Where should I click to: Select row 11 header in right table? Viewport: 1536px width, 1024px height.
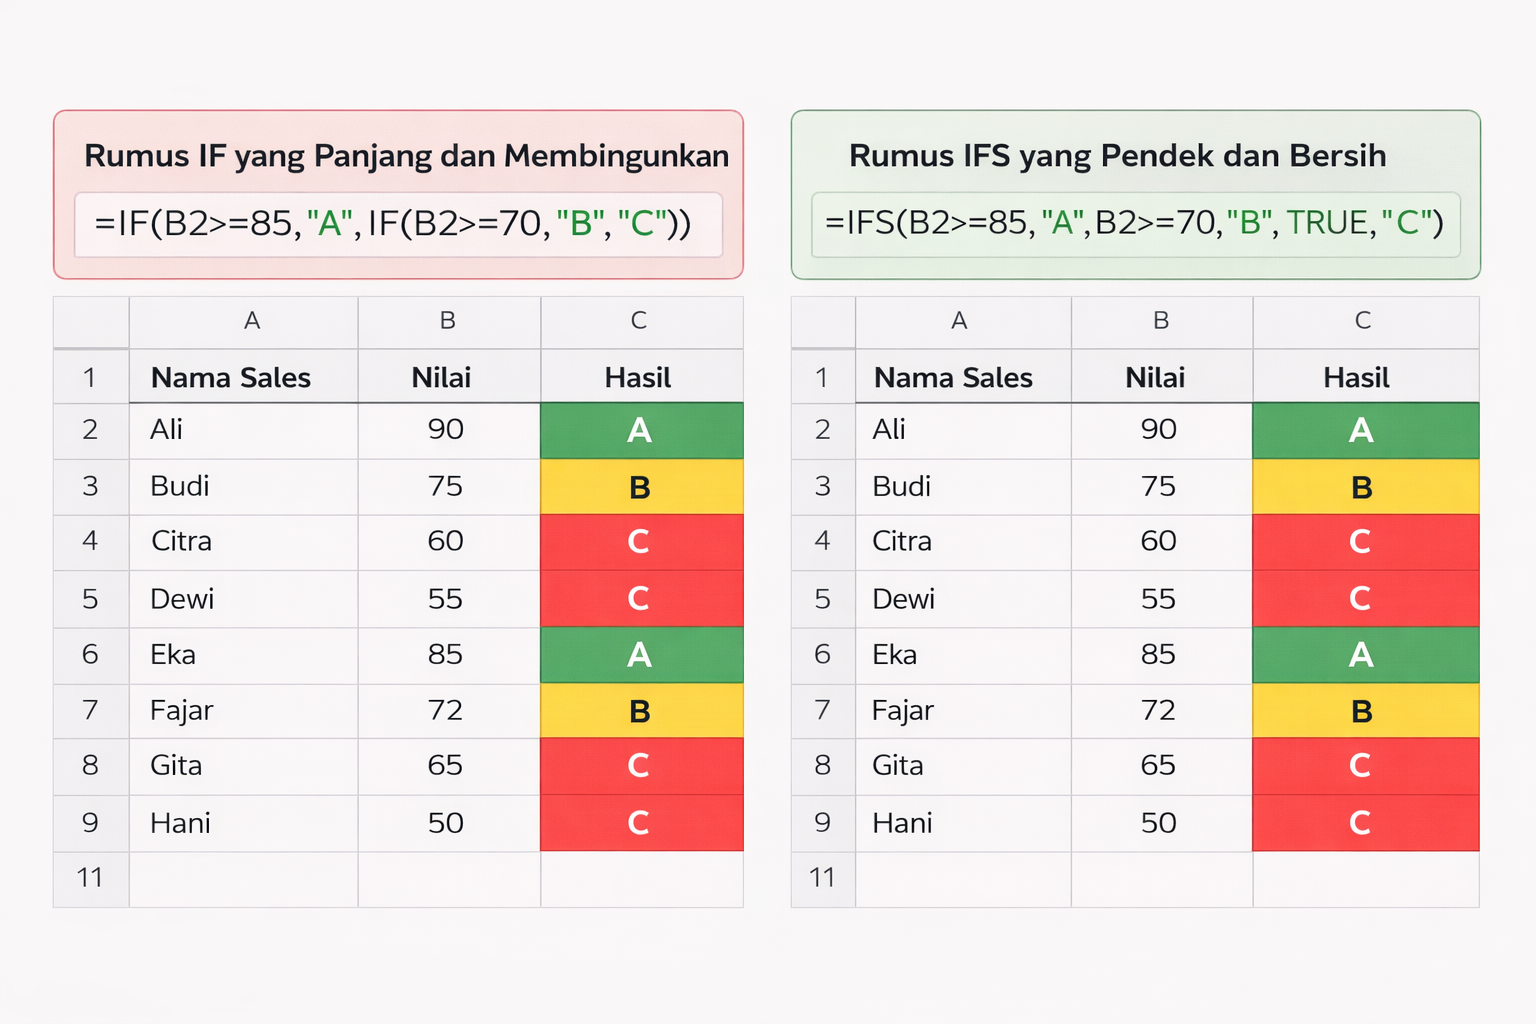point(823,879)
